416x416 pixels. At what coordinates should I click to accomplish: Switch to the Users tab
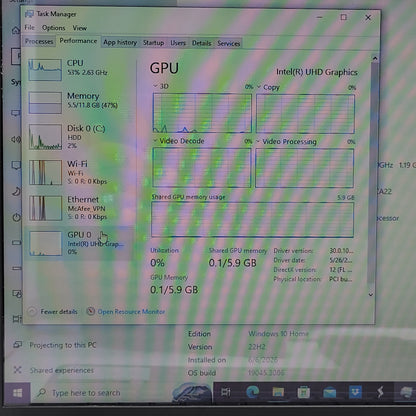[178, 43]
